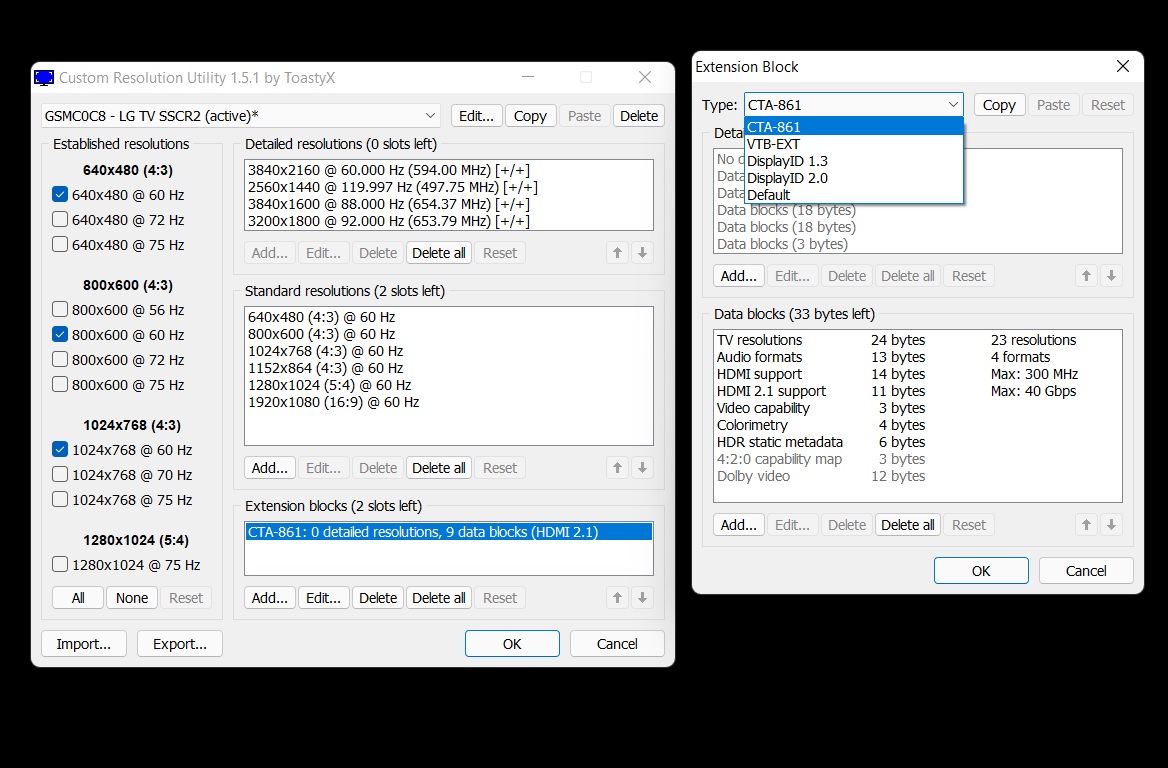Enable 1280x1024 @ 75 Hz

pos(60,565)
